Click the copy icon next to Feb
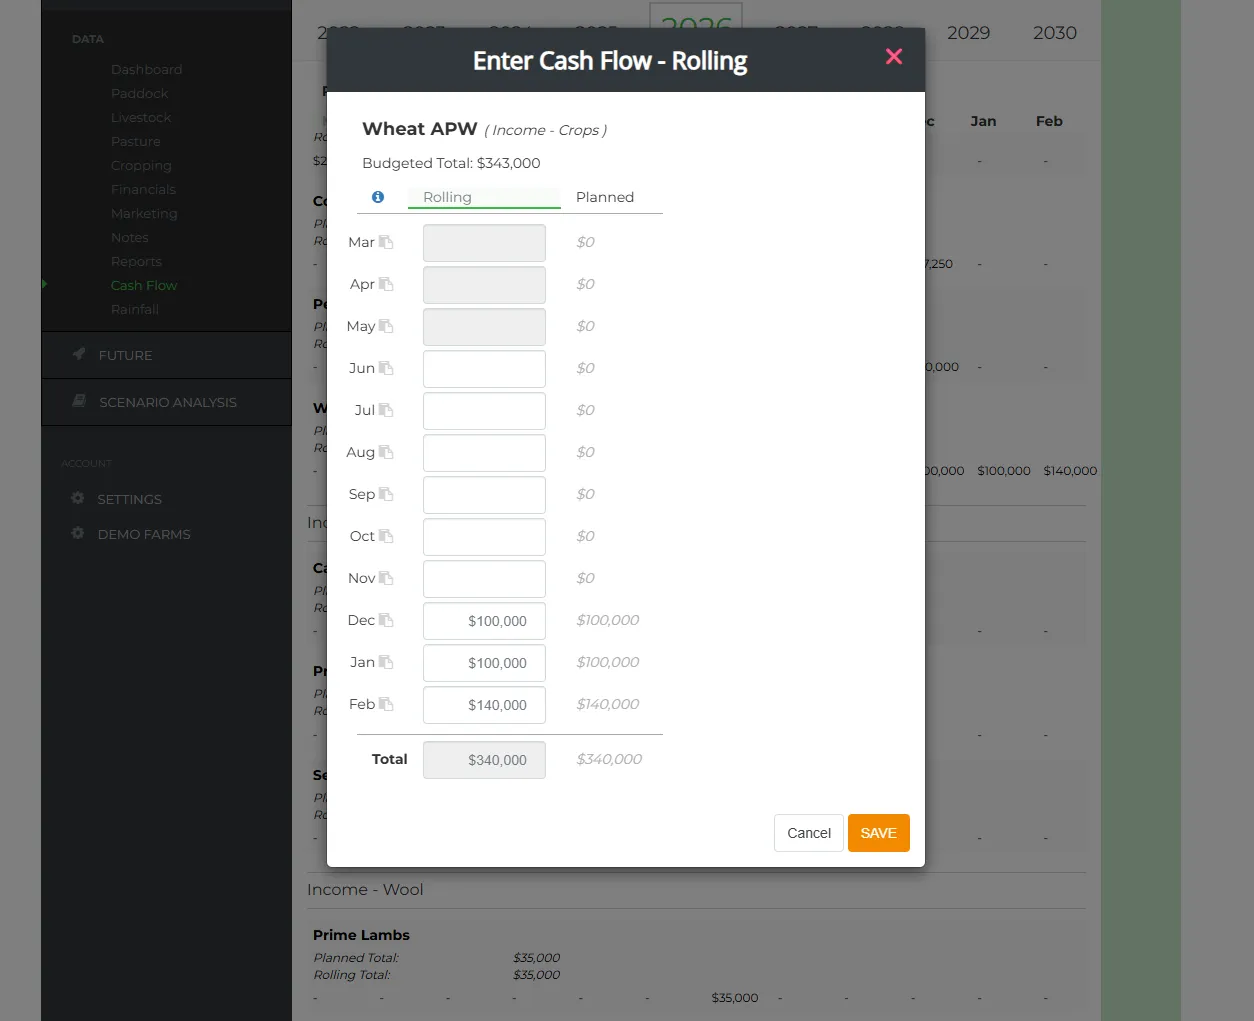The image size is (1254, 1021). pos(384,704)
